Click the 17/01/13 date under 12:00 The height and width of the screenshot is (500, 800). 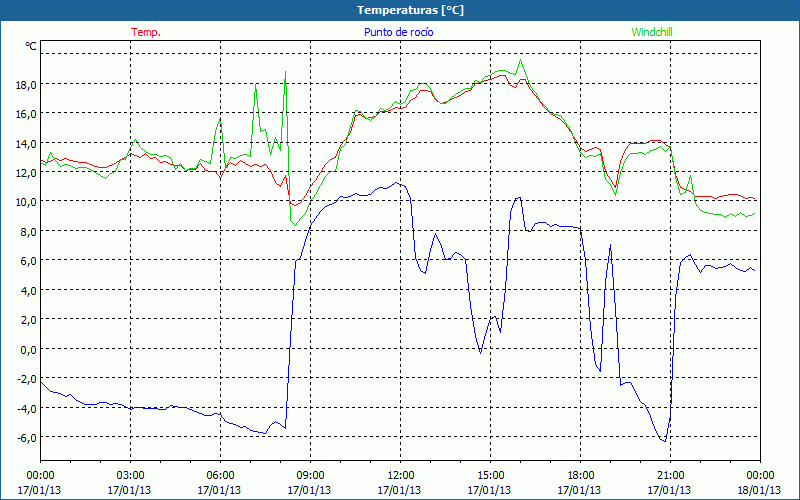399,490
